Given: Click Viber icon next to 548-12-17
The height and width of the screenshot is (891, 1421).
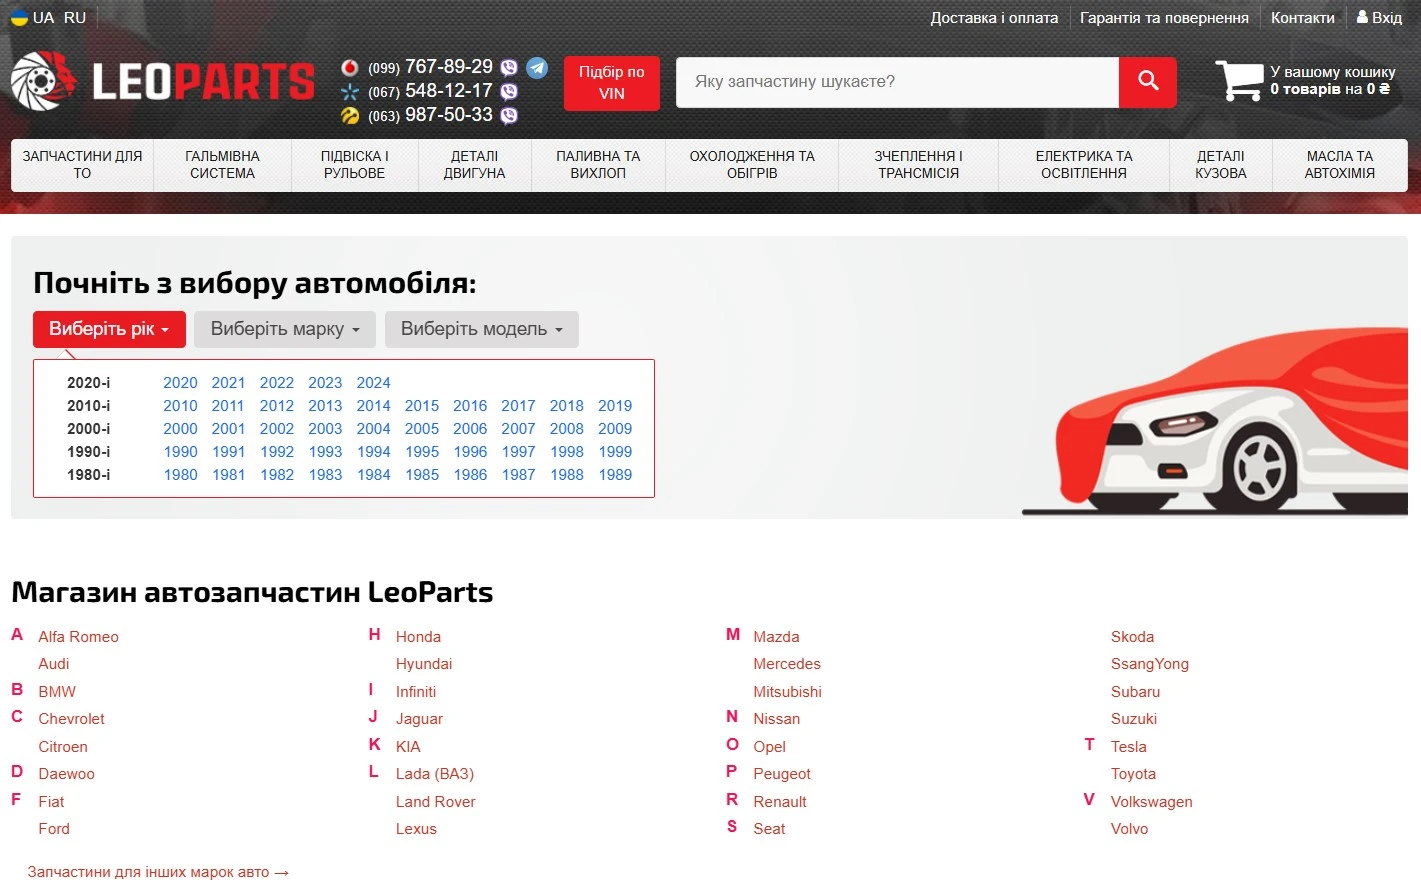Looking at the screenshot, I should pyautogui.click(x=509, y=92).
